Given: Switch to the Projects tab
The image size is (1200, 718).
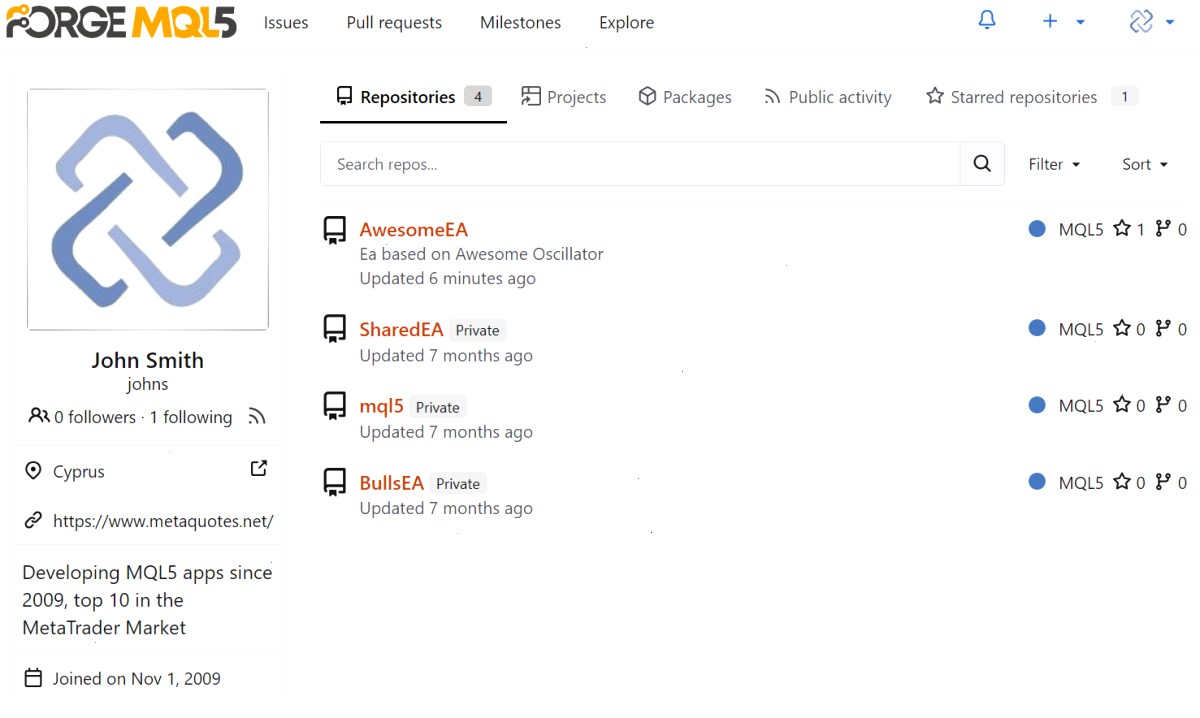Looking at the screenshot, I should pos(564,97).
